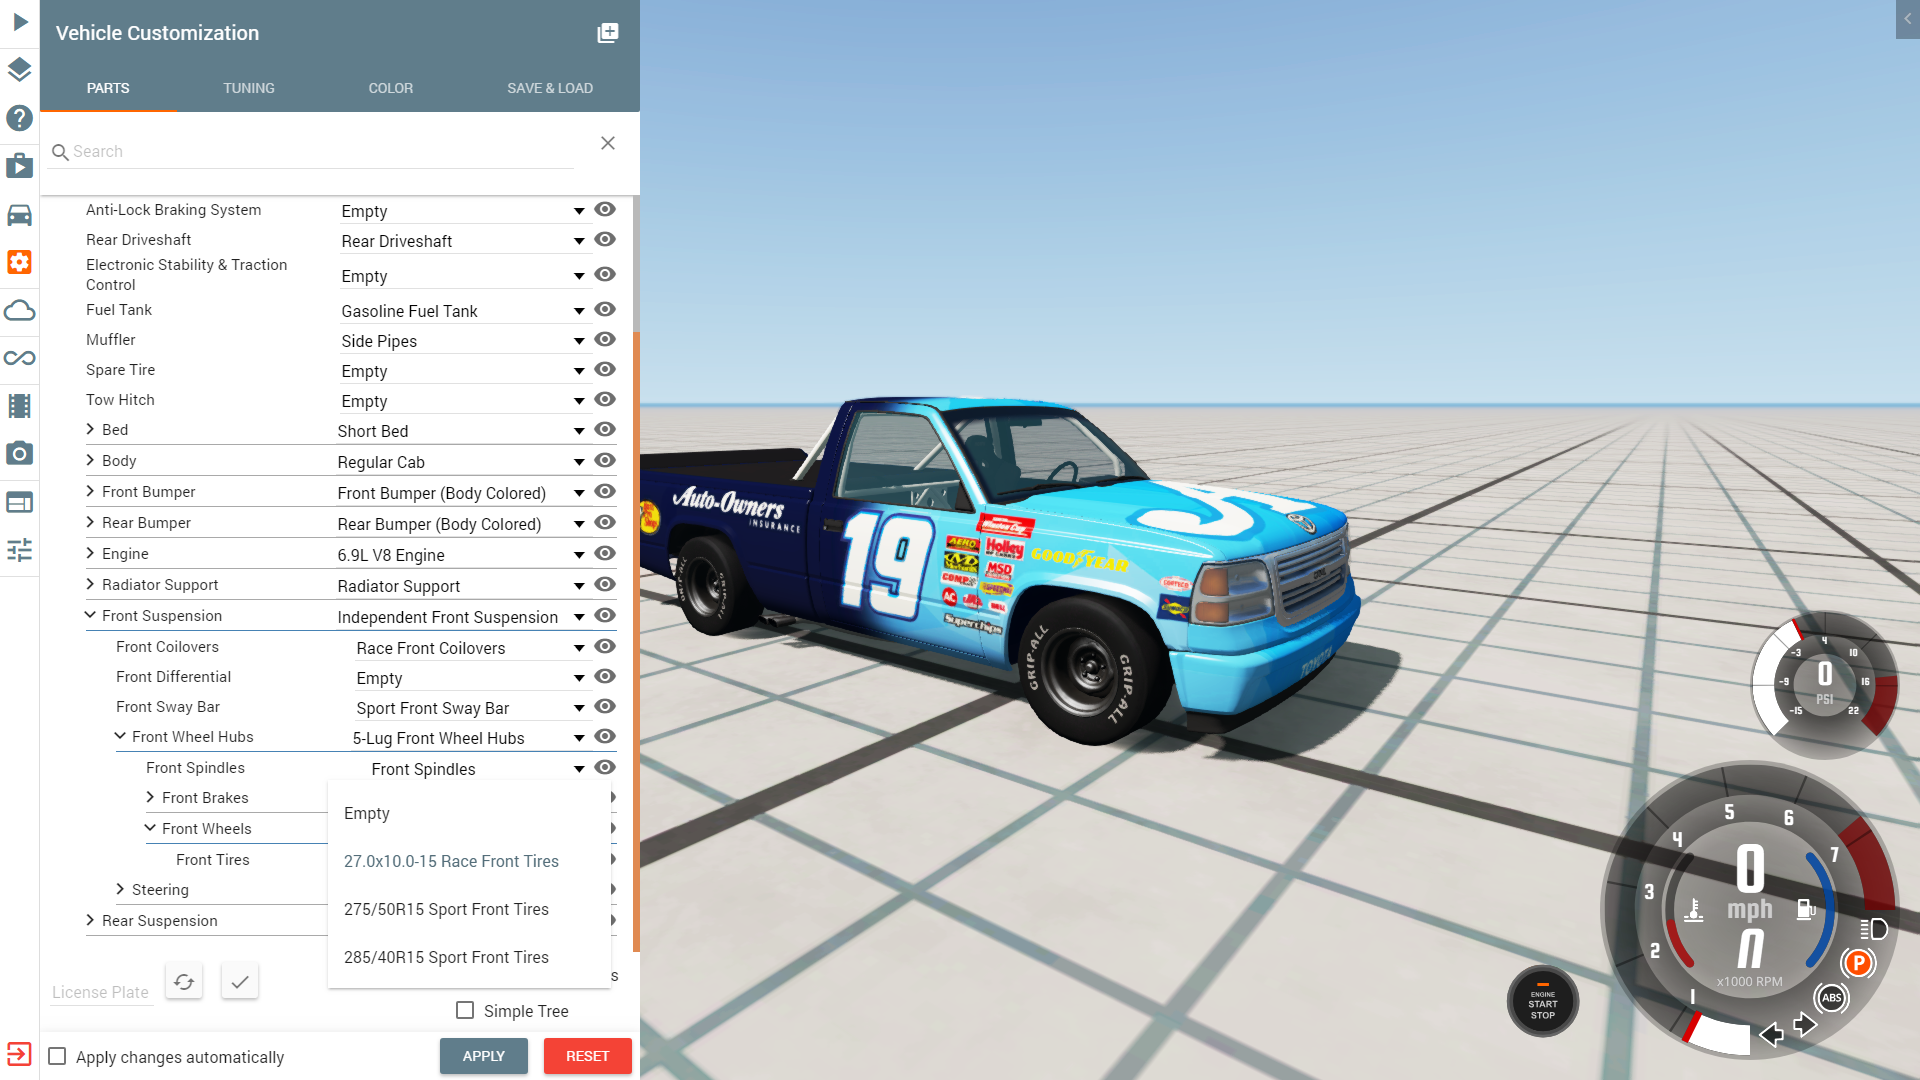Viewport: 1920px width, 1080px height.
Task: Click the fuel pump gauge icon
Action: (1806, 909)
